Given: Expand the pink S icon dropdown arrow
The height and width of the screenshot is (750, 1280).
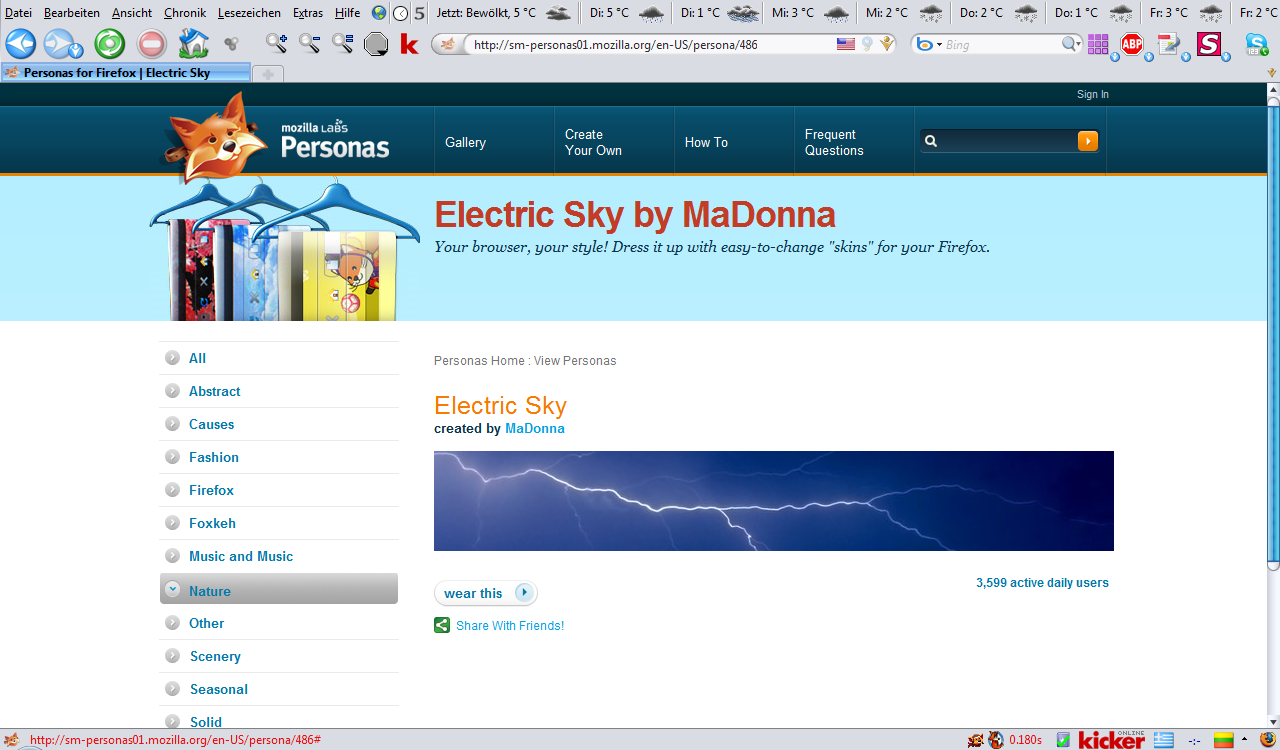Looking at the screenshot, I should coord(1226,57).
